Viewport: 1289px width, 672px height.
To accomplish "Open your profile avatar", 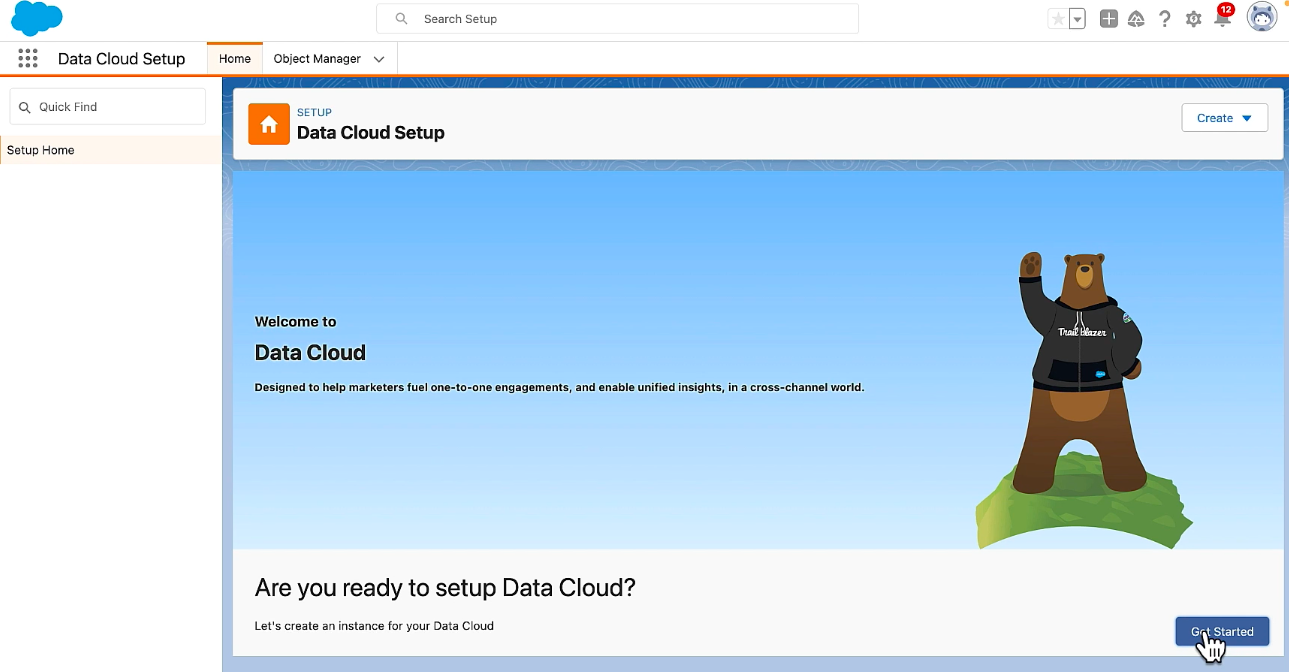I will [x=1261, y=16].
